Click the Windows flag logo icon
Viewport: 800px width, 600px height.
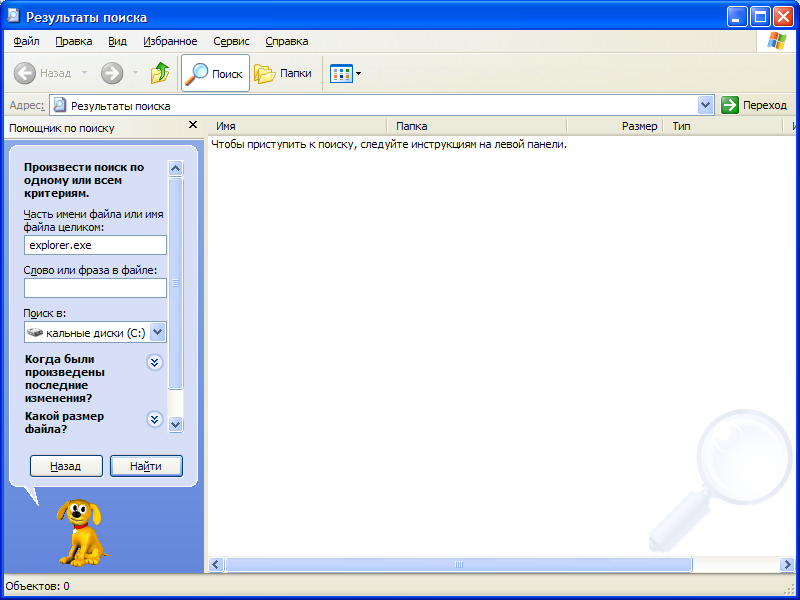[x=777, y=41]
